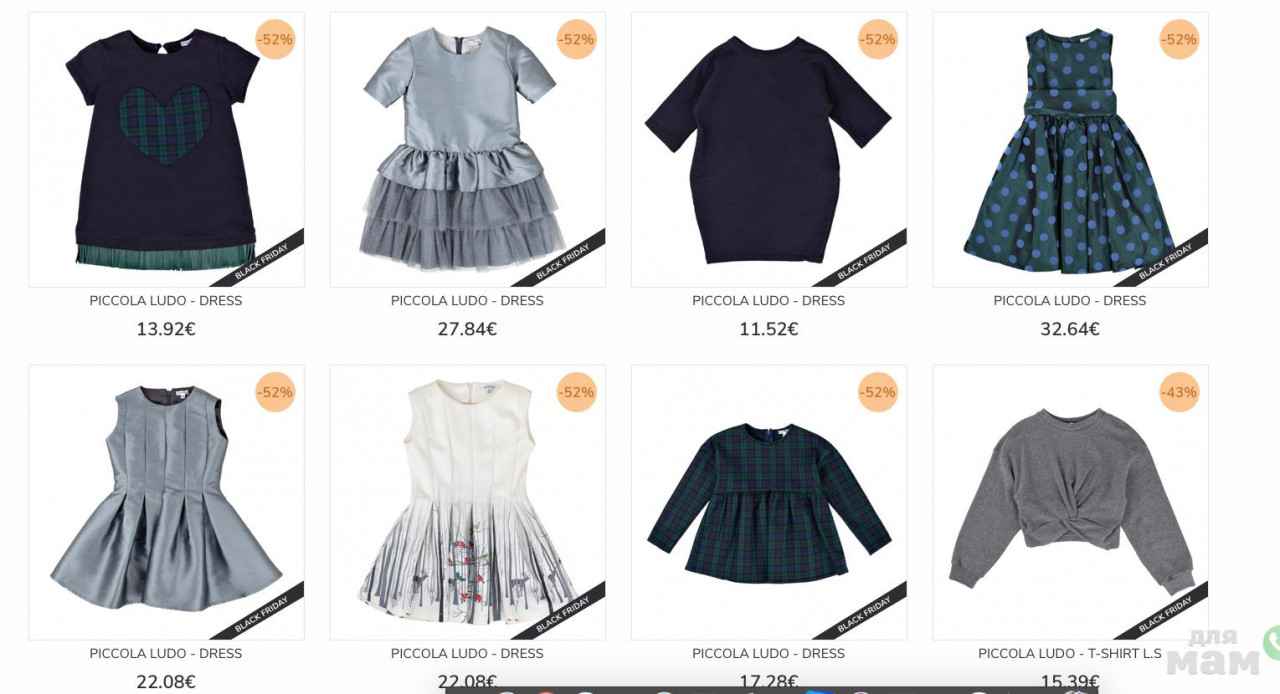Image resolution: width=1280 pixels, height=694 pixels.
Task: Open grey satin tulle ruffle dress image
Action: [468, 150]
